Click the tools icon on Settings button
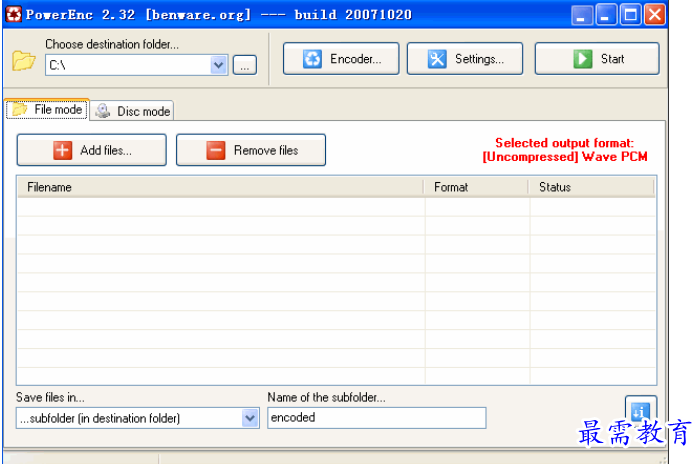The height and width of the screenshot is (464, 700). tap(437, 59)
